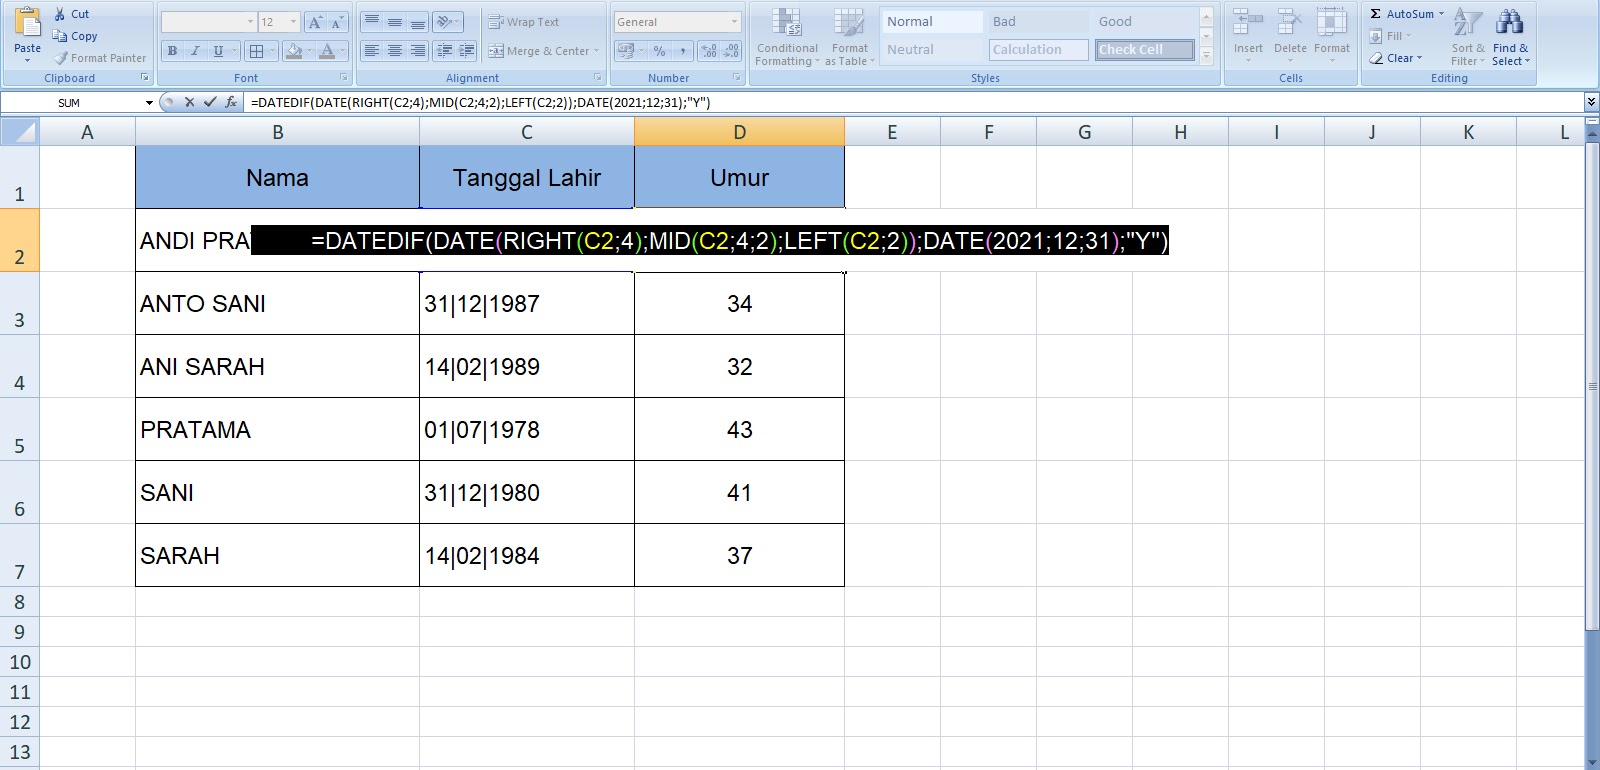Apply fill color bucket
Screen dimensions: 1600x770
coord(293,51)
